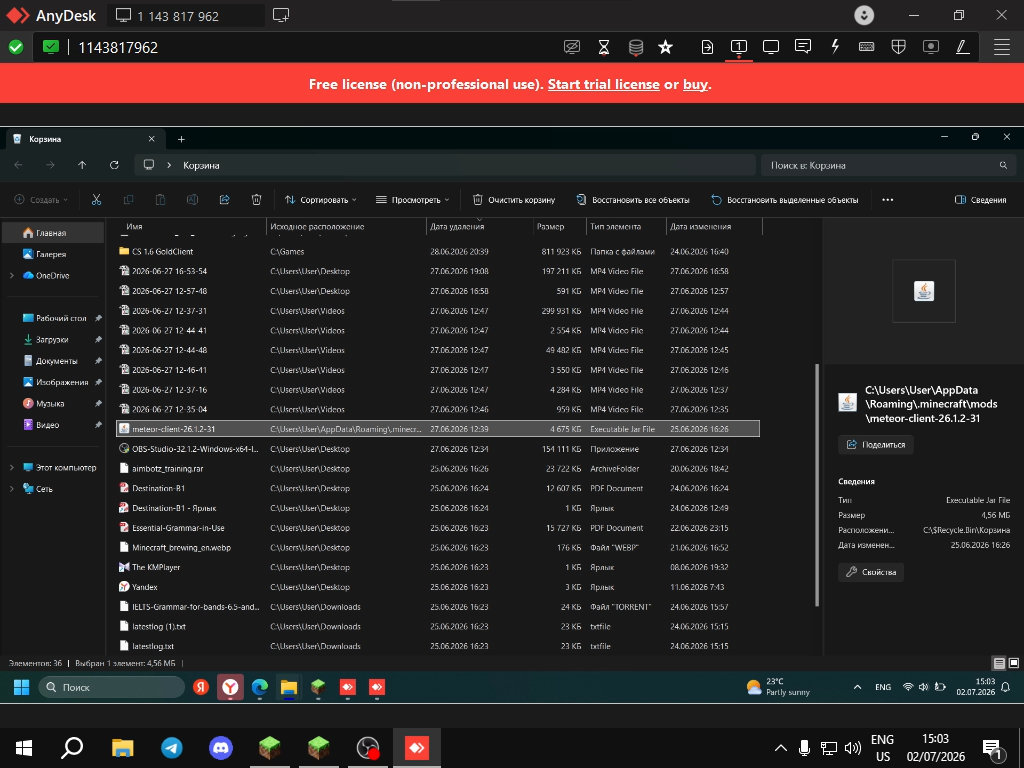Select the The KMPlayer shortcut row
Viewport: 1024px width, 768px height.
pyautogui.click(x=438, y=567)
